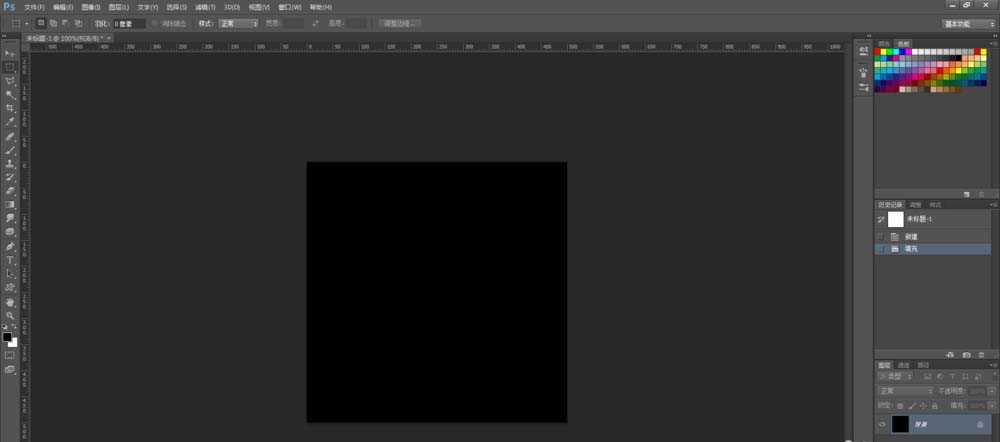Click the foreground color square in toolbar

pos(7,336)
